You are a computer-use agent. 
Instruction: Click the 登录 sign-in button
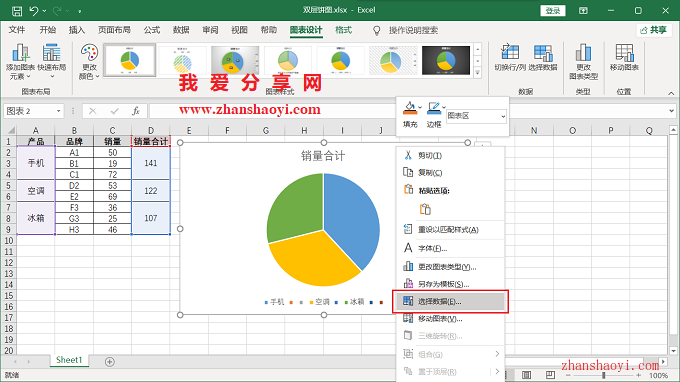(x=553, y=11)
